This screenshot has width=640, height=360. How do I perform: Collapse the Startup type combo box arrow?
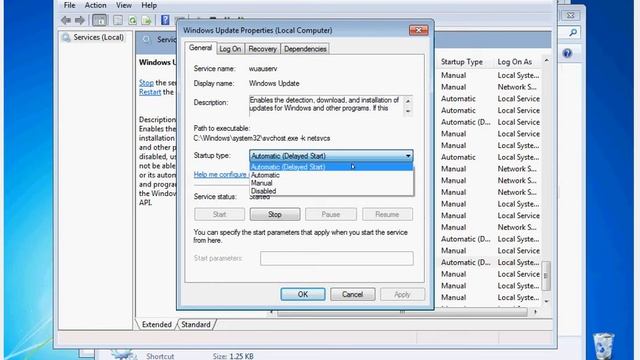pos(408,156)
